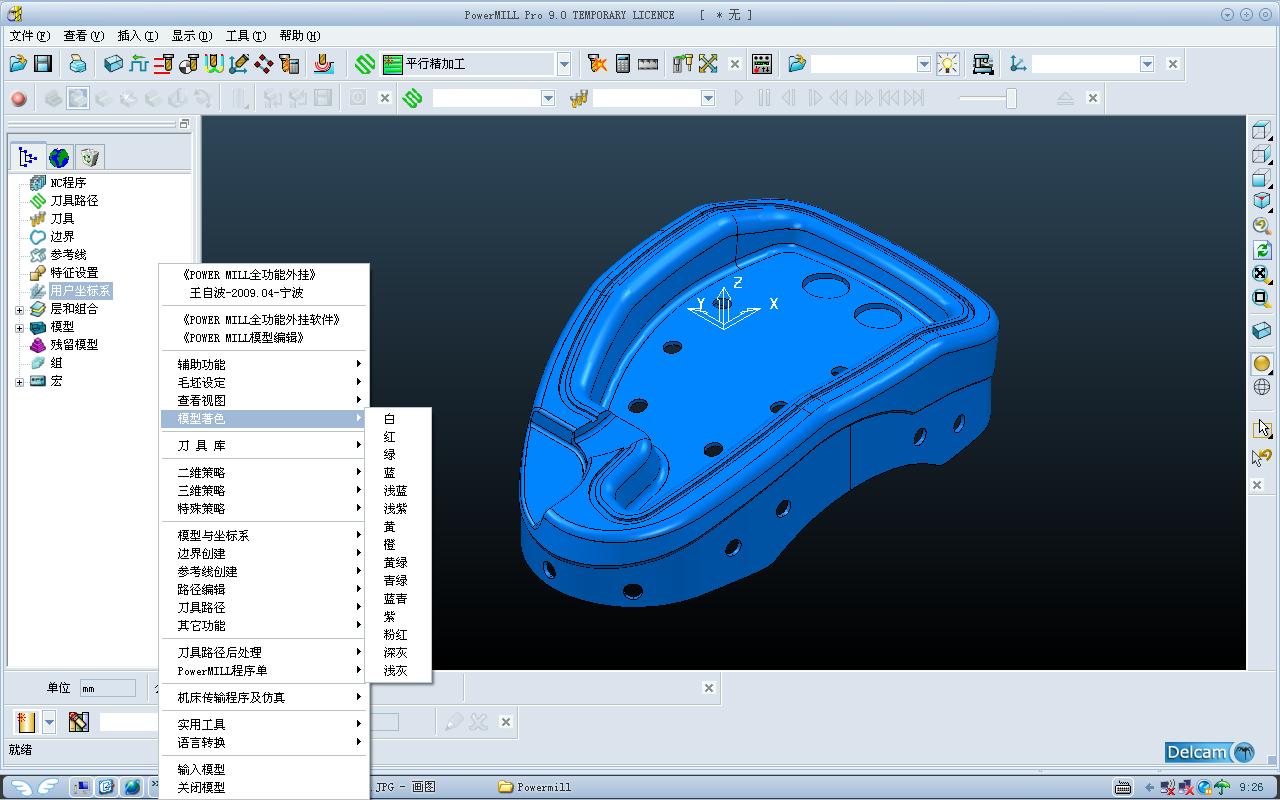Viewport: 1280px width, 800px height.
Task: Toggle wireframe view with the globe icon
Action: [x=1261, y=388]
